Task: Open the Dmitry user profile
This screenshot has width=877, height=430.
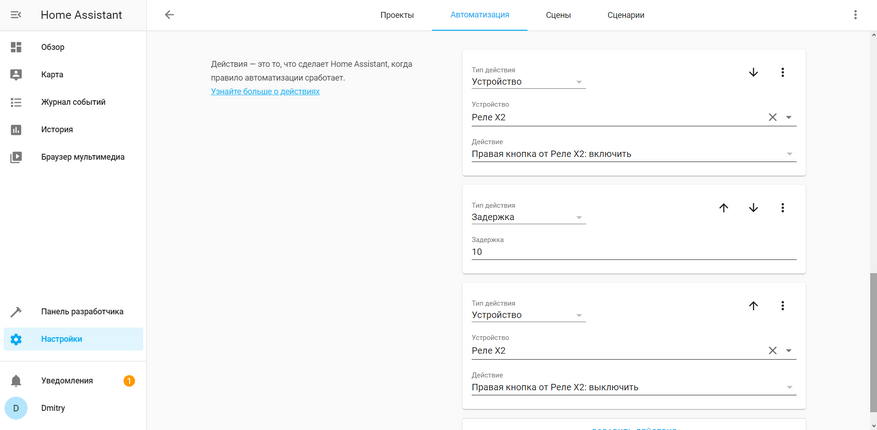Action: click(x=73, y=408)
